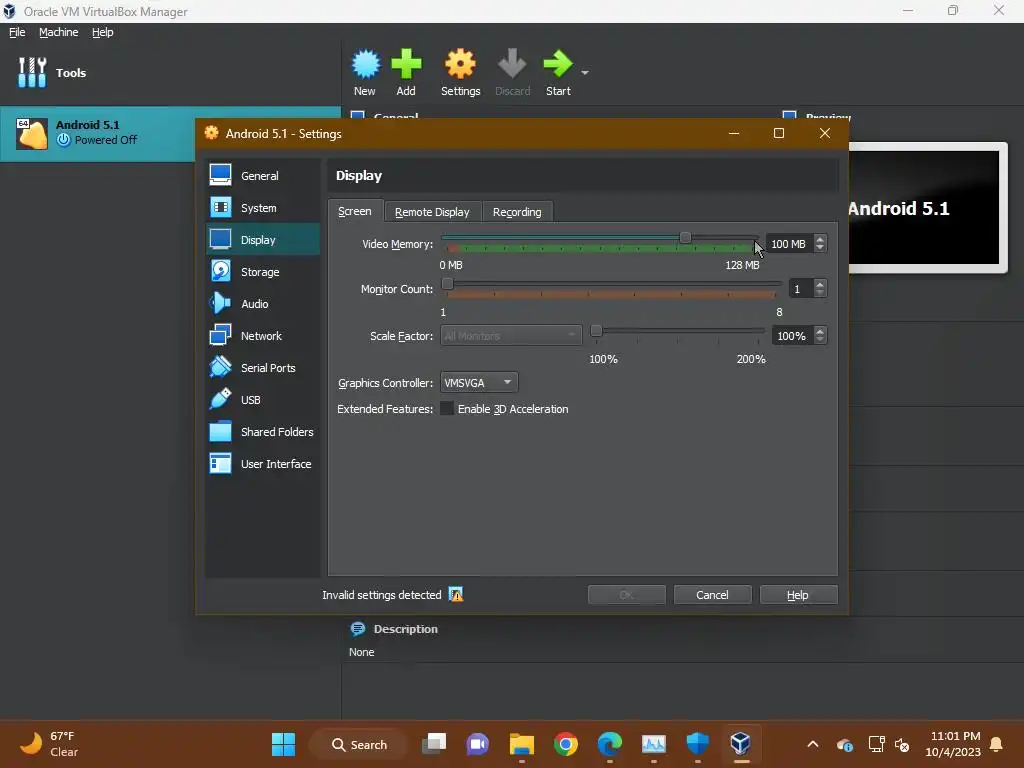Increase Scale Factor with spinner up arrow
Viewport: 1024px width, 768px height.
(x=820, y=331)
